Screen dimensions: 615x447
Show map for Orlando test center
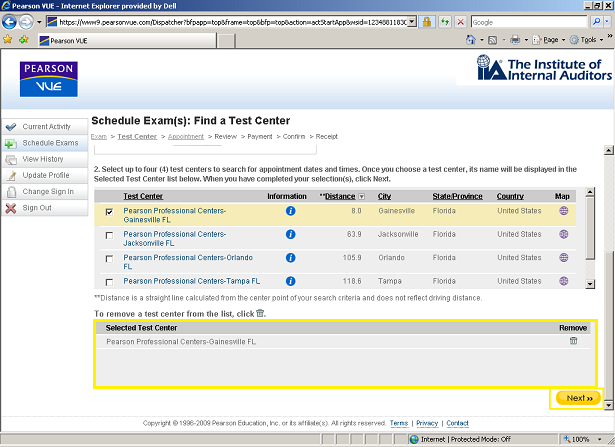(x=563, y=257)
